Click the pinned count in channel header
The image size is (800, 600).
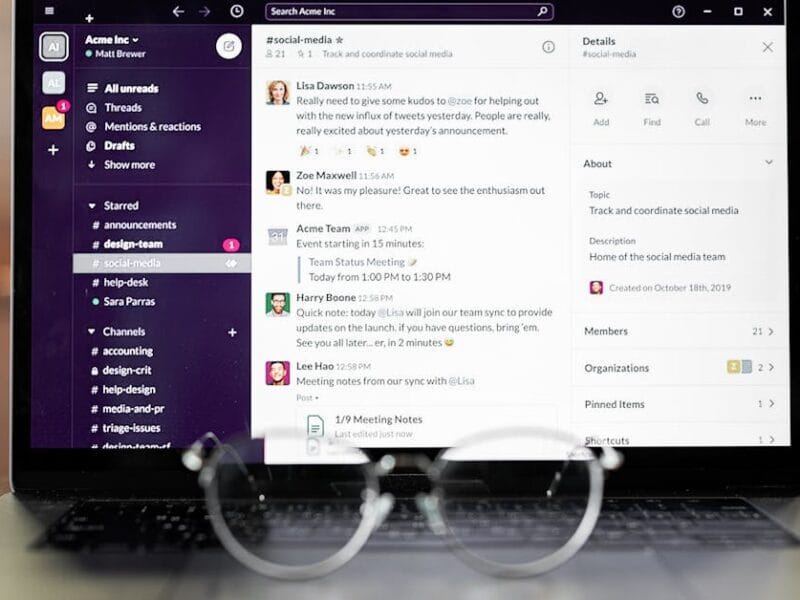click(x=305, y=54)
